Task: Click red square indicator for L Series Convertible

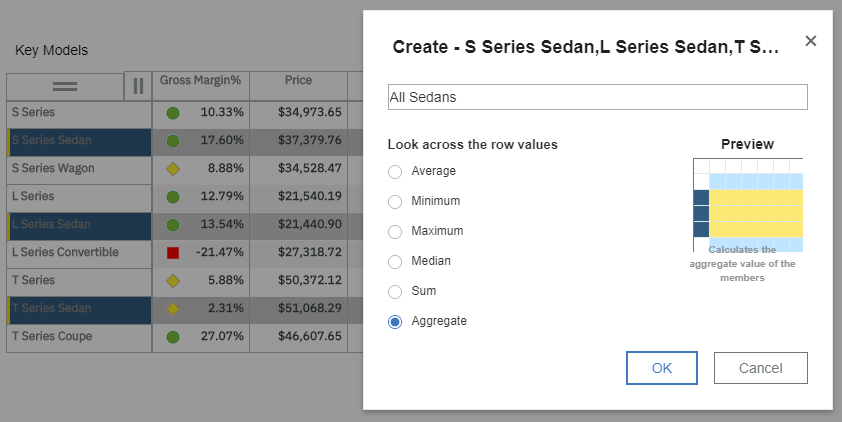Action: tap(173, 252)
